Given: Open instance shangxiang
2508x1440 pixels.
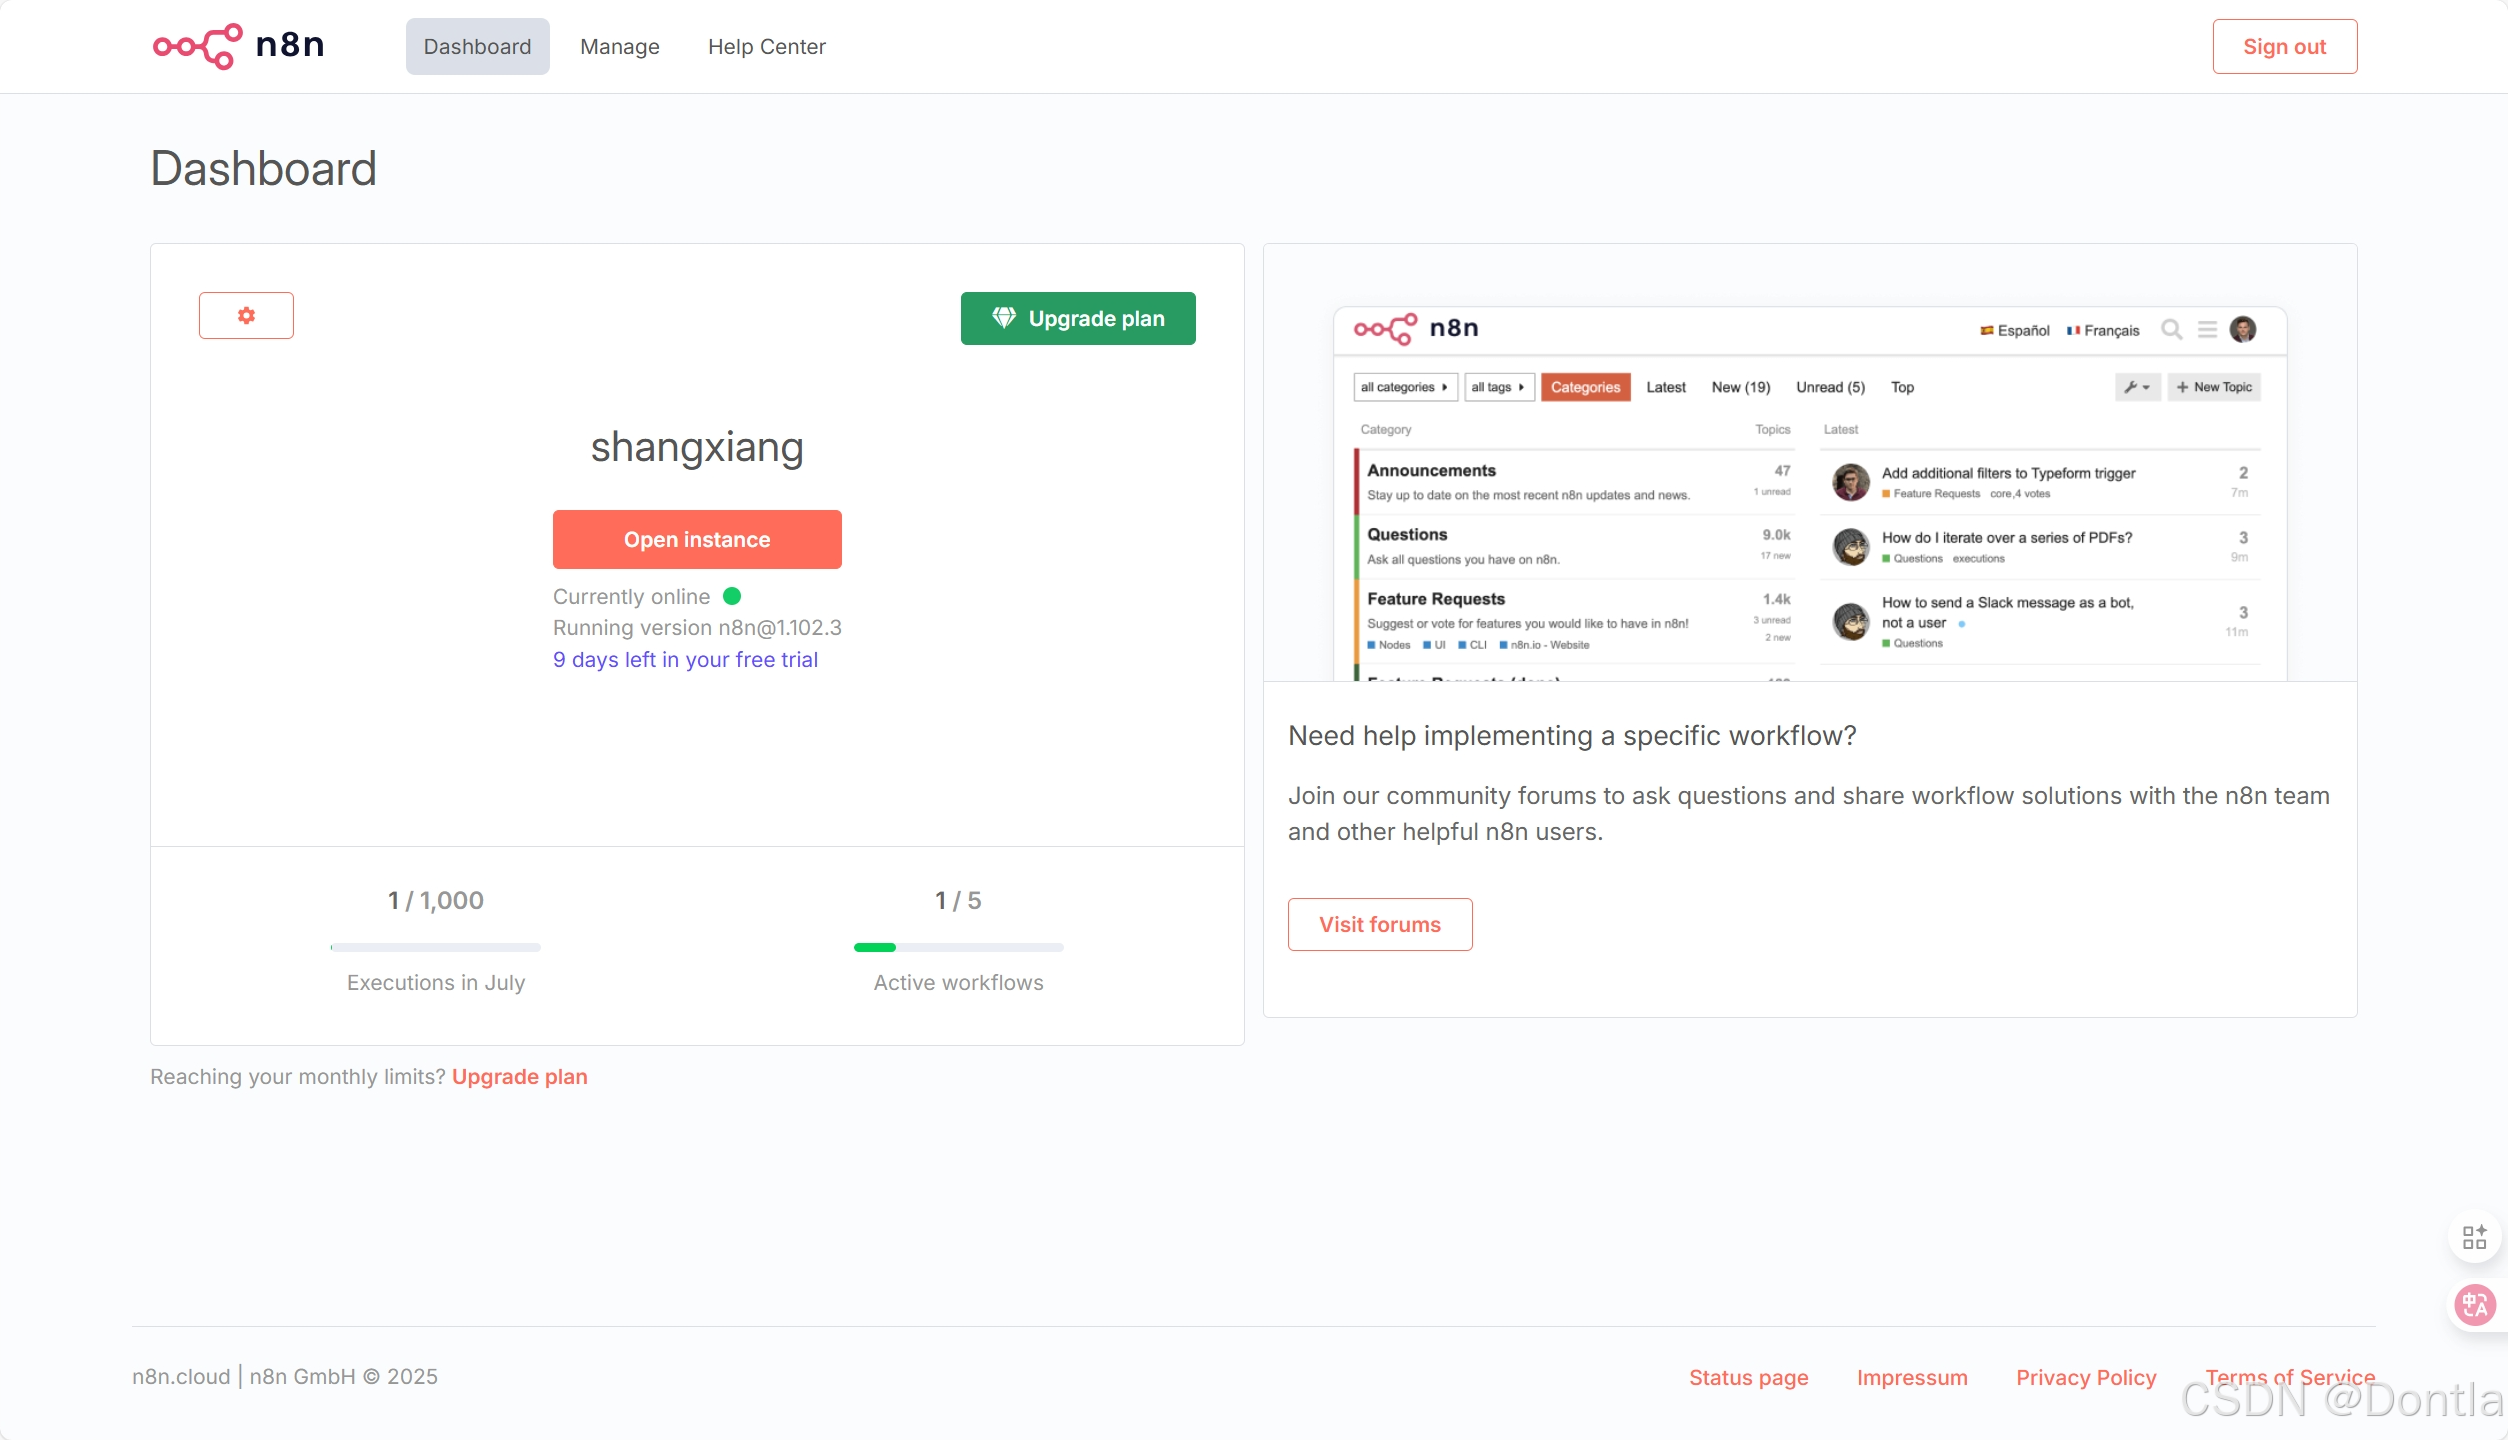Looking at the screenshot, I should [x=697, y=540].
